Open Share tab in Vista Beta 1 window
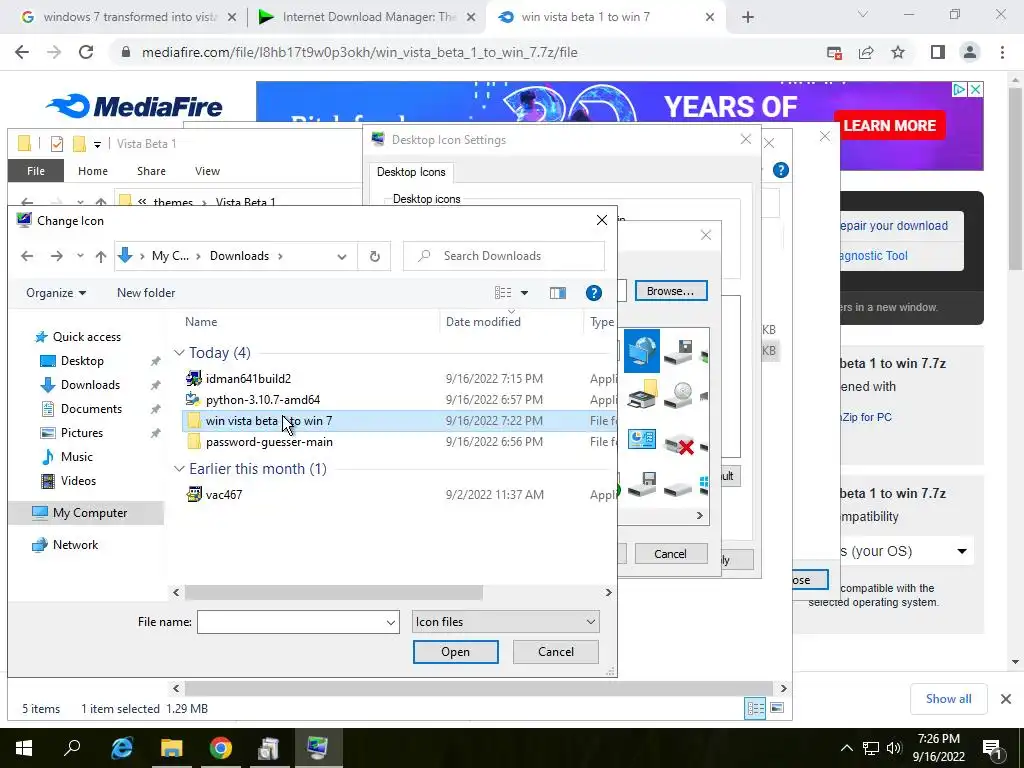Screen dimensions: 1024x768 [151, 171]
